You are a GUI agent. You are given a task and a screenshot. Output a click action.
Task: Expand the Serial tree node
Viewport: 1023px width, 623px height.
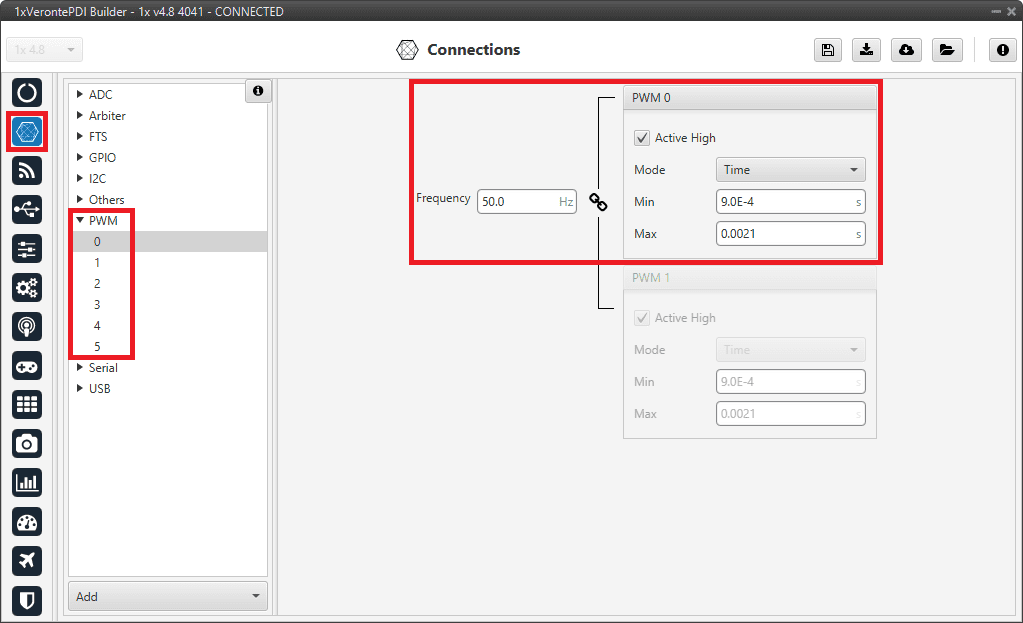click(80, 368)
